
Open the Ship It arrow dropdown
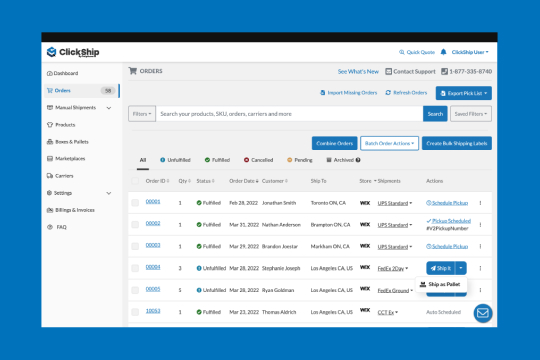coord(461,268)
